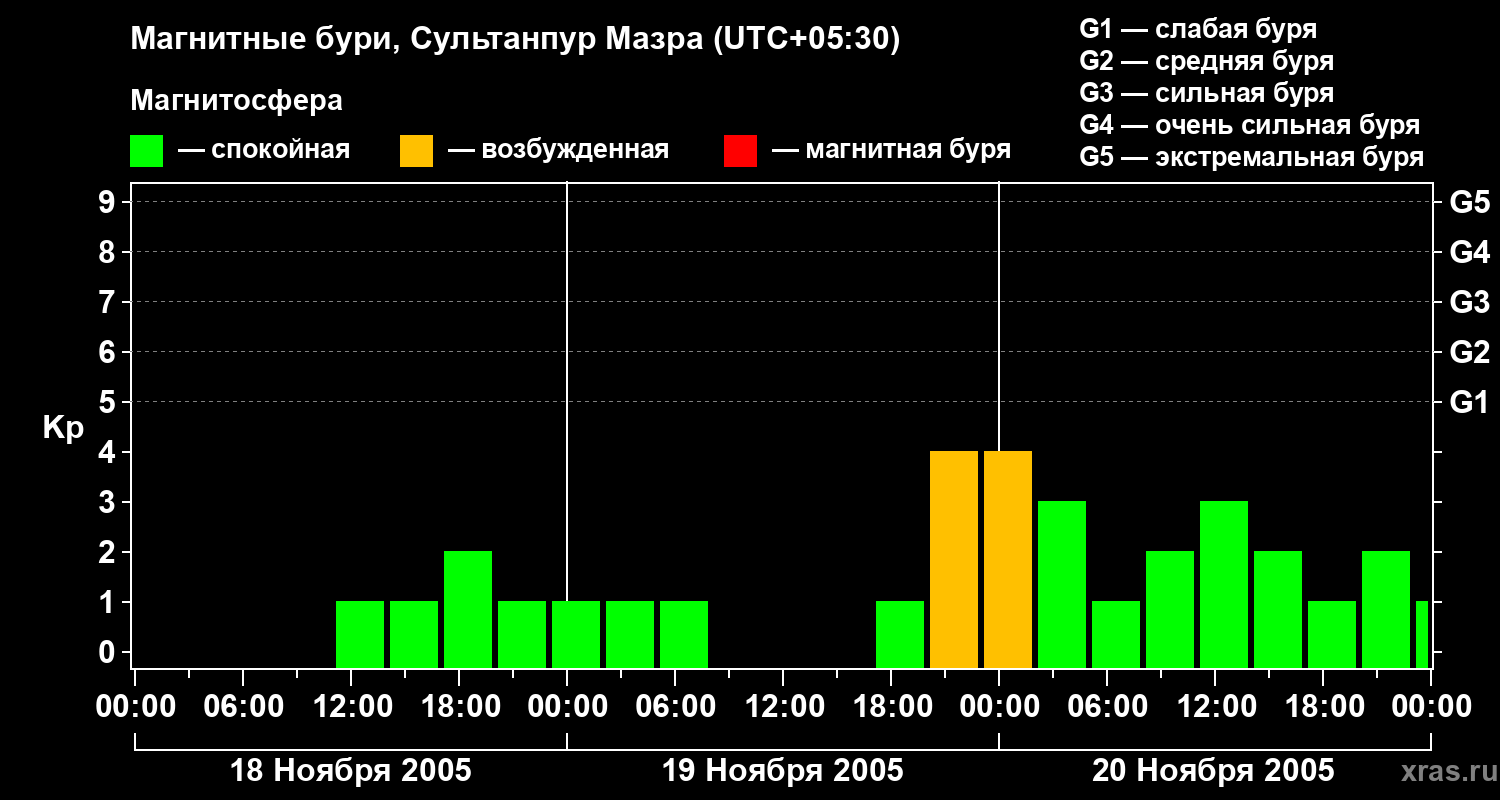
Task: Click the date label 19 Ноября 2005
Action: [x=783, y=770]
